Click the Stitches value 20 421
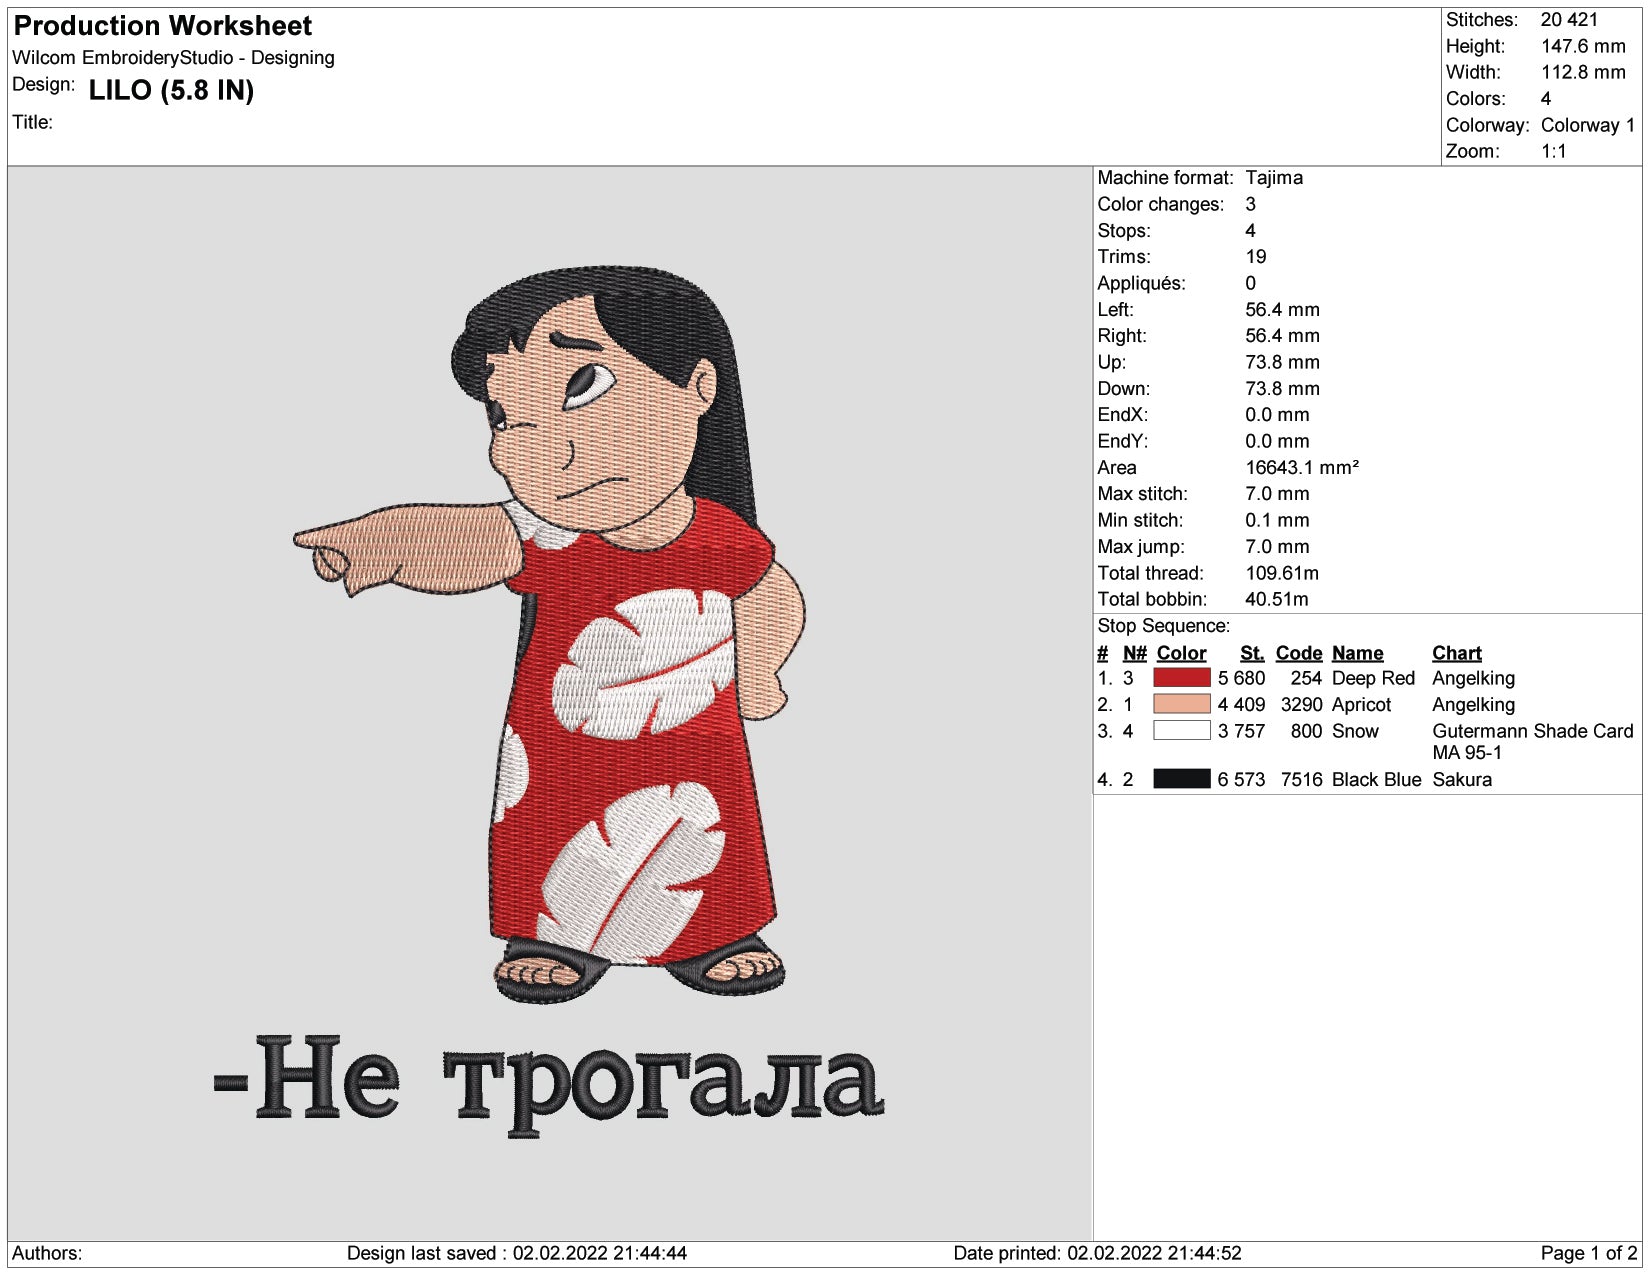The width and height of the screenshot is (1650, 1275). point(1569,19)
